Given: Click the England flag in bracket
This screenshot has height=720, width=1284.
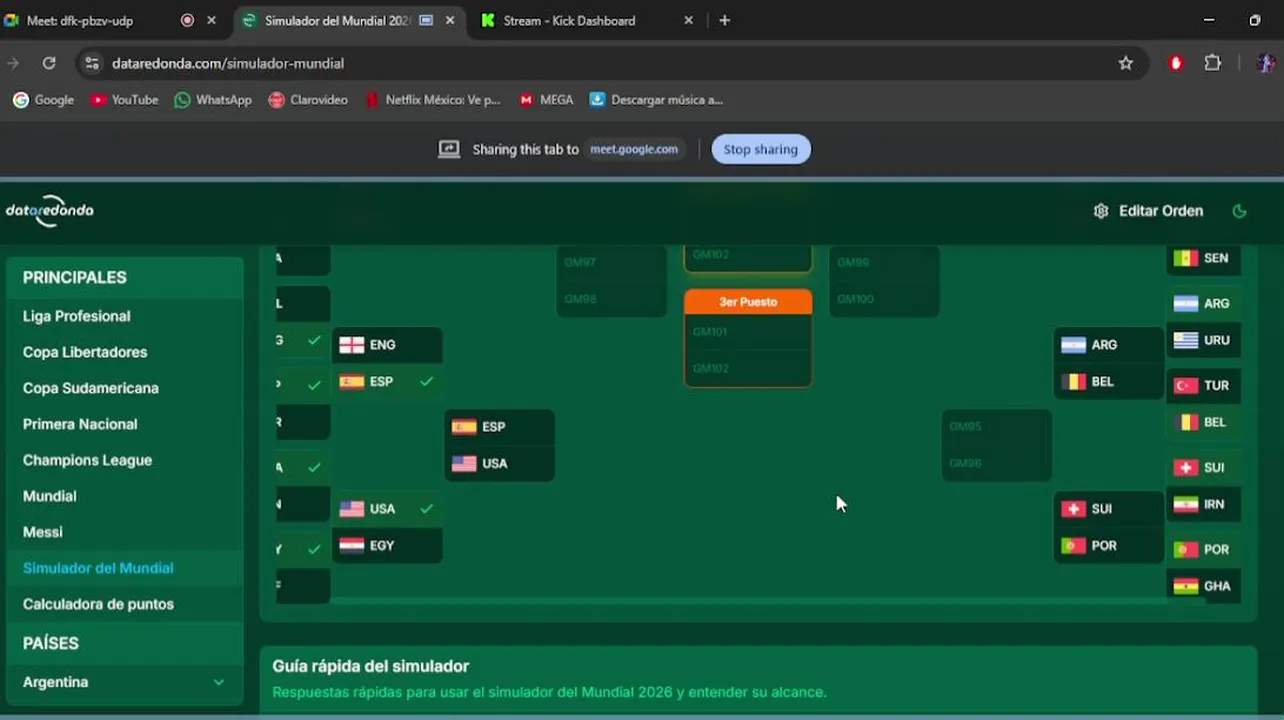Looking at the screenshot, I should click(x=351, y=345).
